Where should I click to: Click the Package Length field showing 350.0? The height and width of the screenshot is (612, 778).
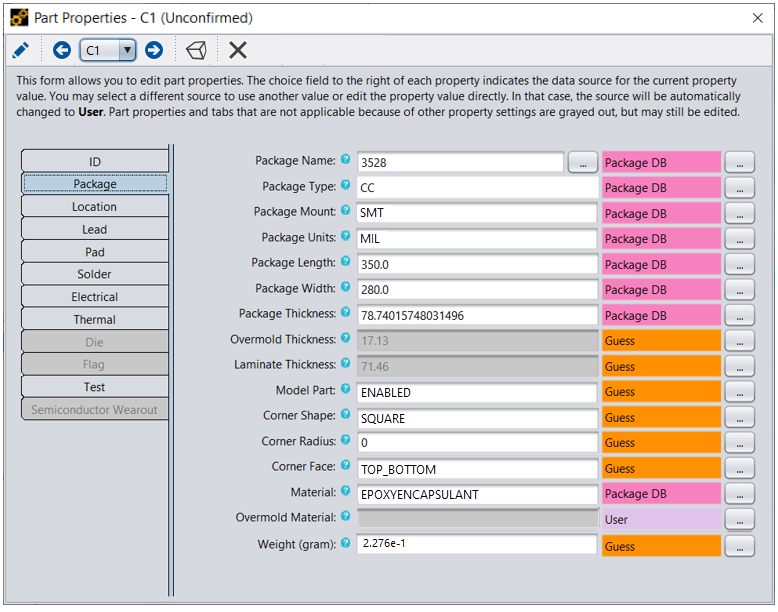(x=477, y=264)
